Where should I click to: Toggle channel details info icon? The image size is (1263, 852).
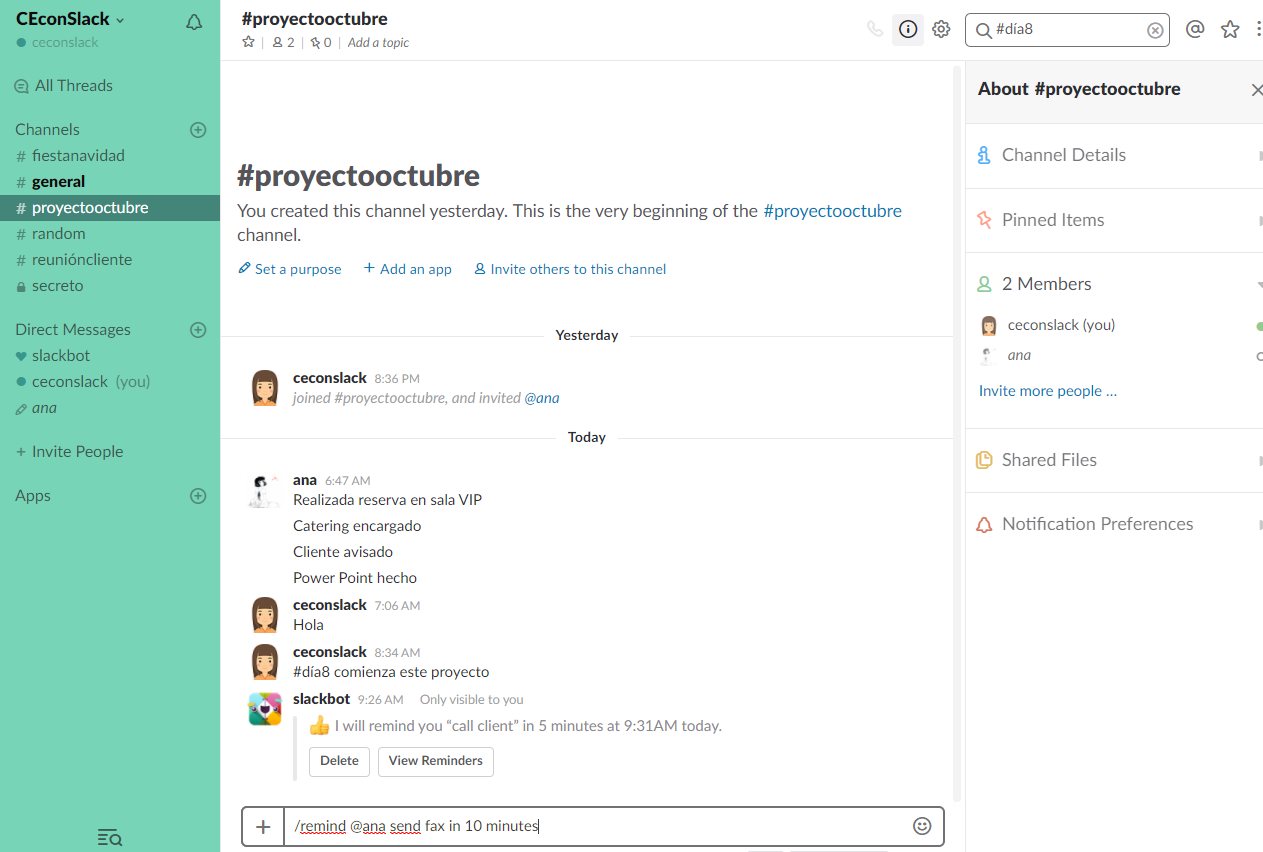[908, 29]
